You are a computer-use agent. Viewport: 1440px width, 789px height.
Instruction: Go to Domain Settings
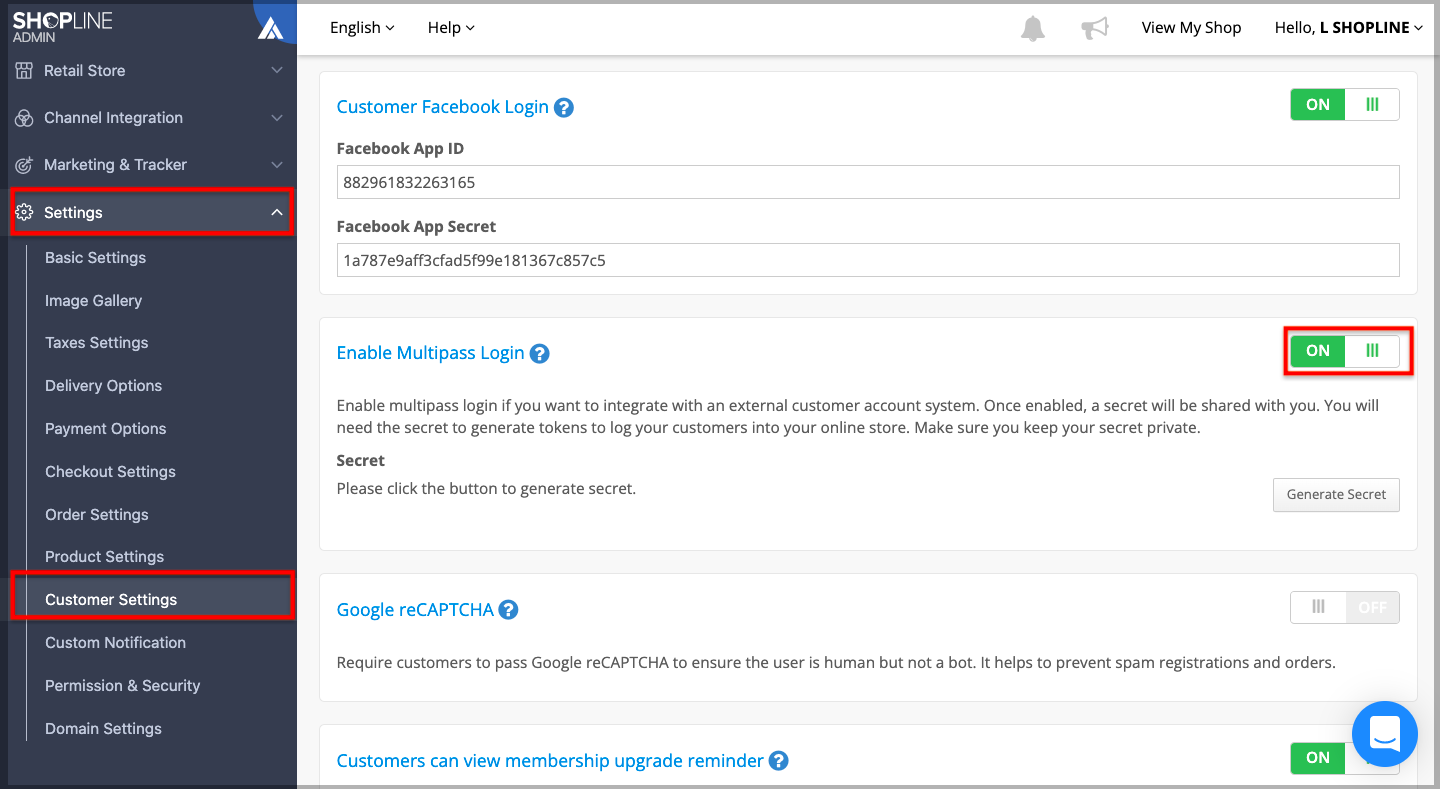point(103,729)
